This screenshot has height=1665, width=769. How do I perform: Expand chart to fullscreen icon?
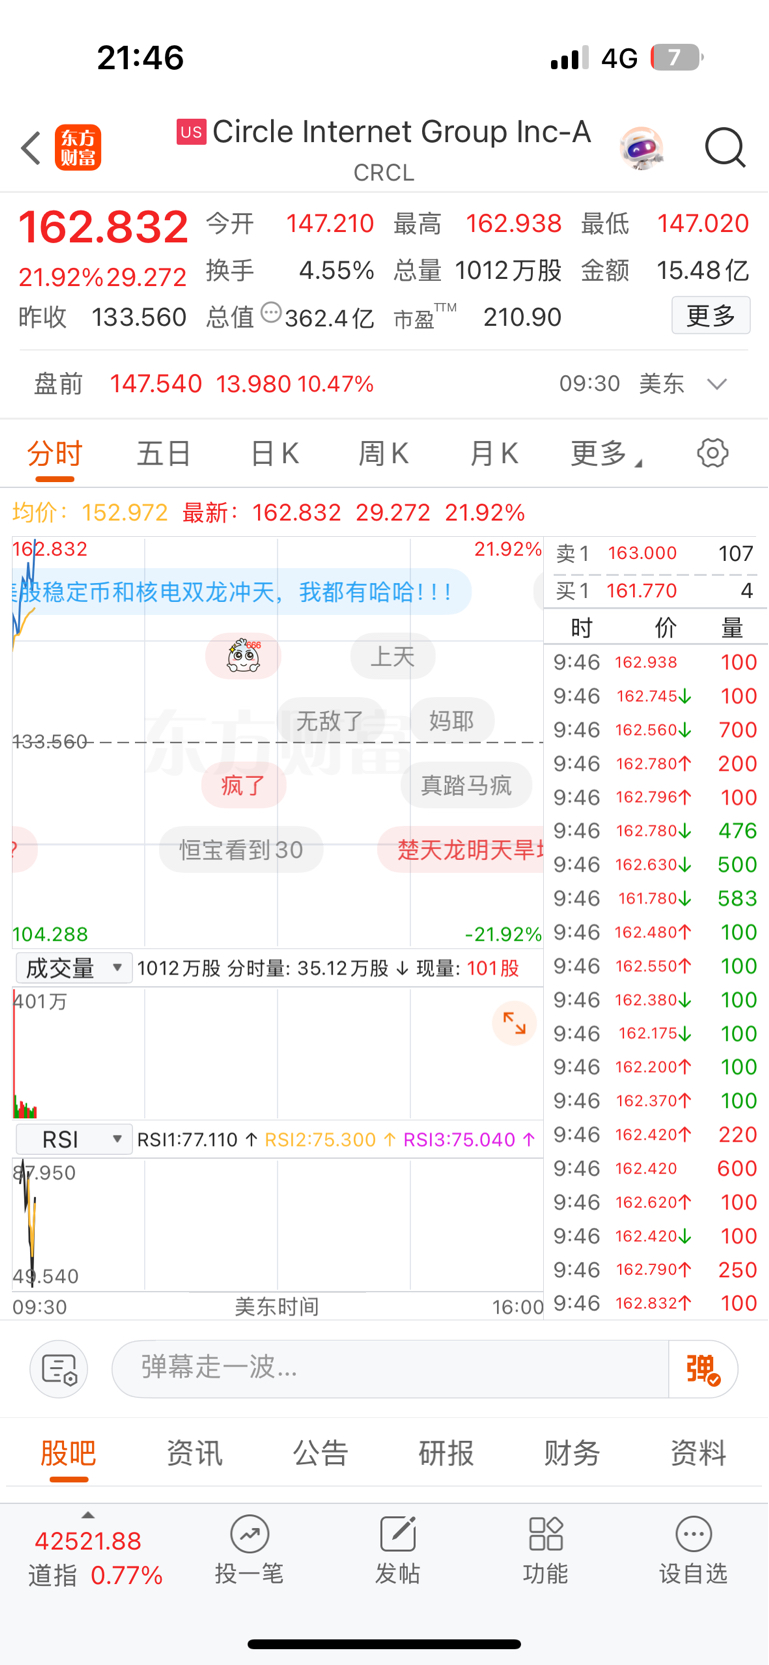(514, 1023)
